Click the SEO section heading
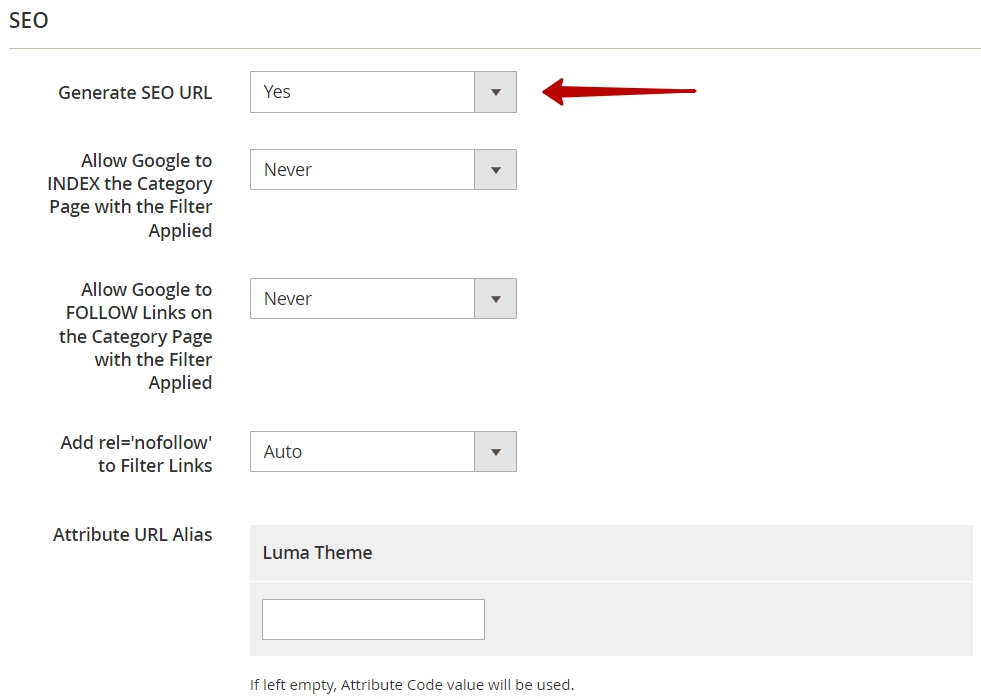981x699 pixels. [x=29, y=20]
